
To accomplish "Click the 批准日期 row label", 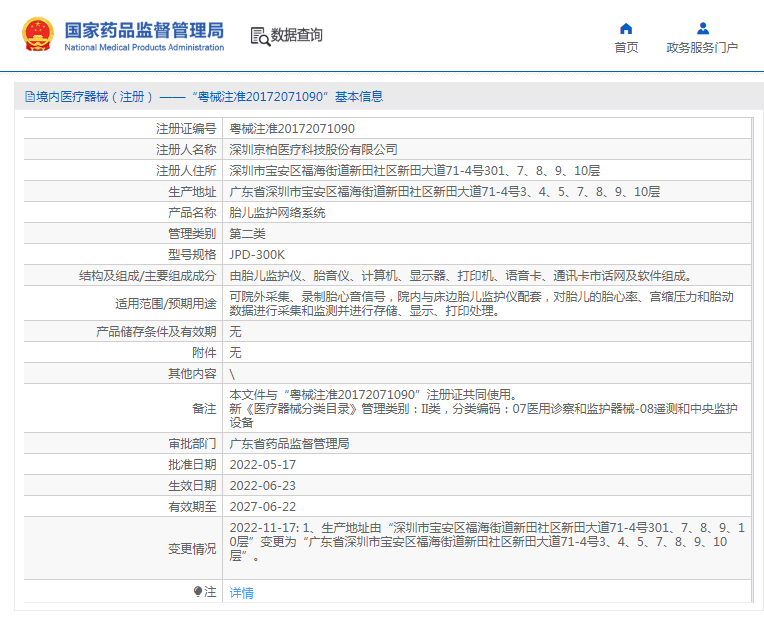I will [x=192, y=464].
